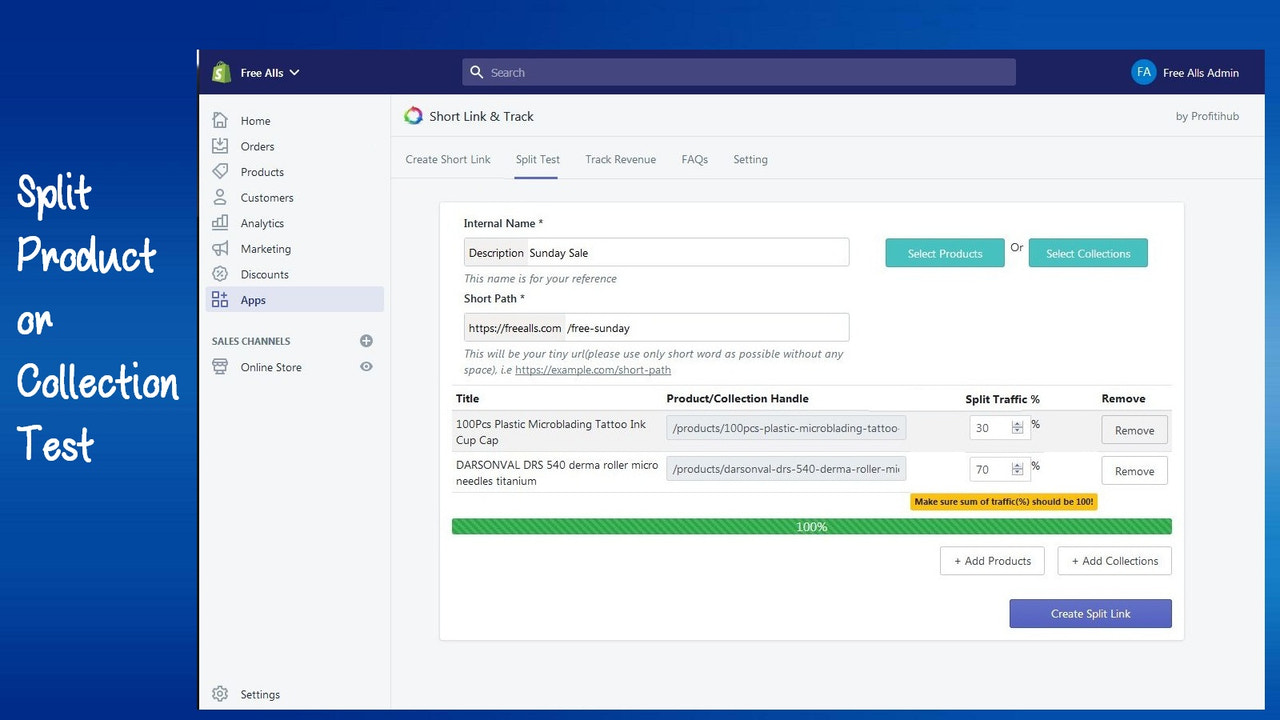This screenshot has height=720, width=1280.
Task: Click the Discounts badge icon
Action: tap(220, 274)
